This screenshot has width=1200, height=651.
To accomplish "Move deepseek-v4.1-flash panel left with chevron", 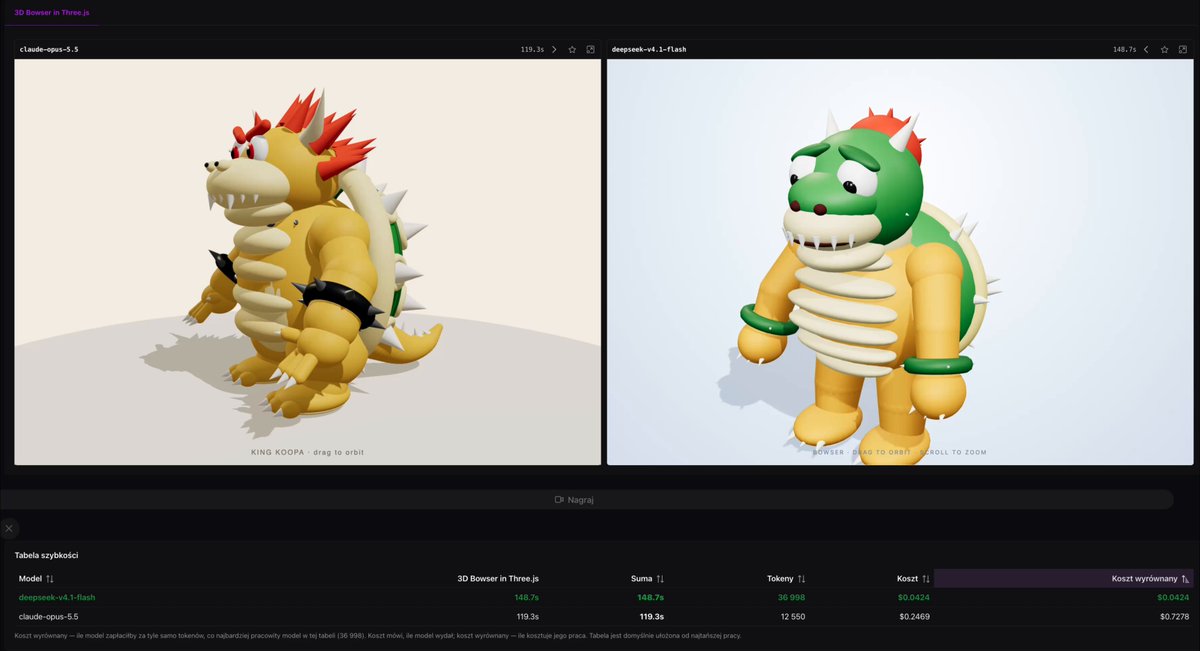I will 1146,49.
